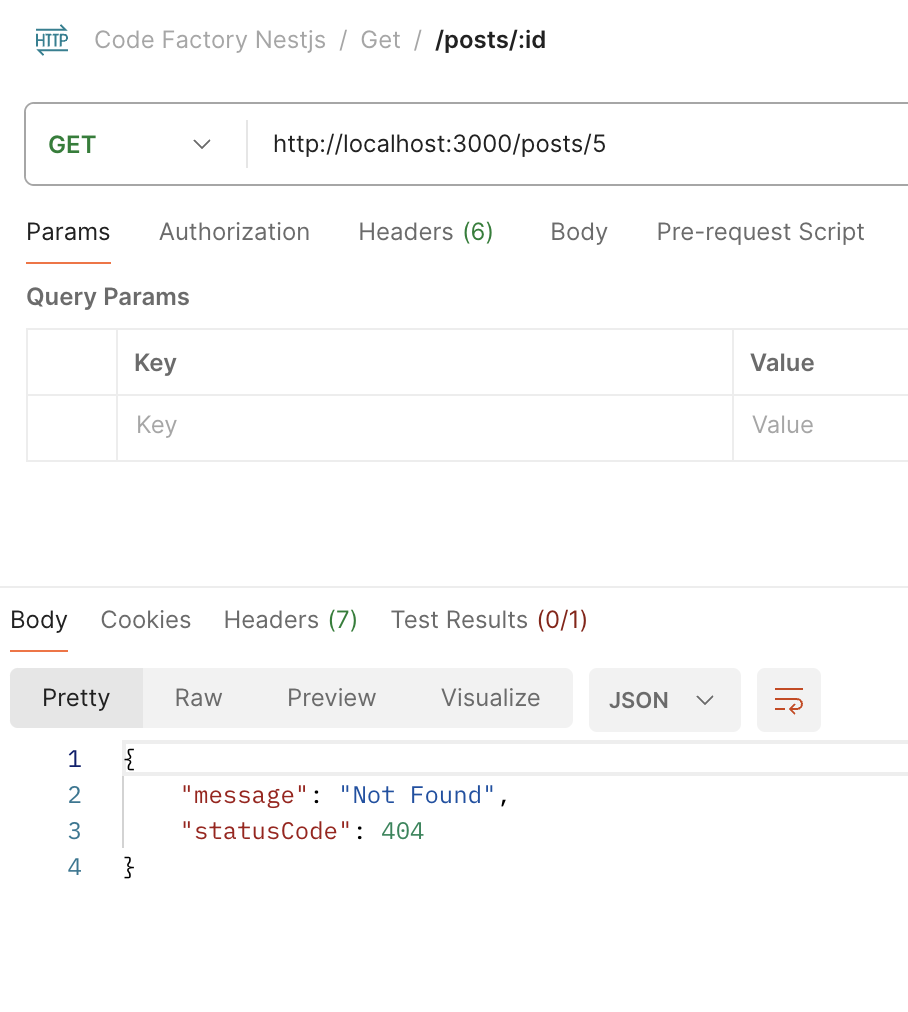This screenshot has width=908, height=1012.
Task: Open the request Headers (6) tab
Action: [425, 232]
